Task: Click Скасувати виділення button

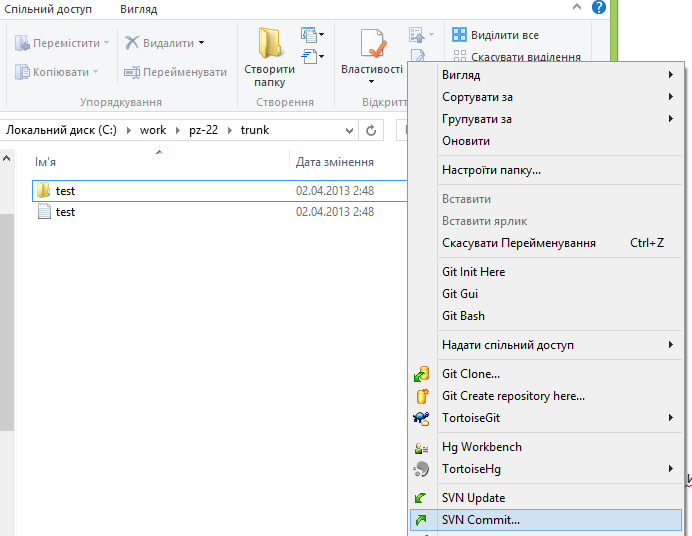Action: 517,56
